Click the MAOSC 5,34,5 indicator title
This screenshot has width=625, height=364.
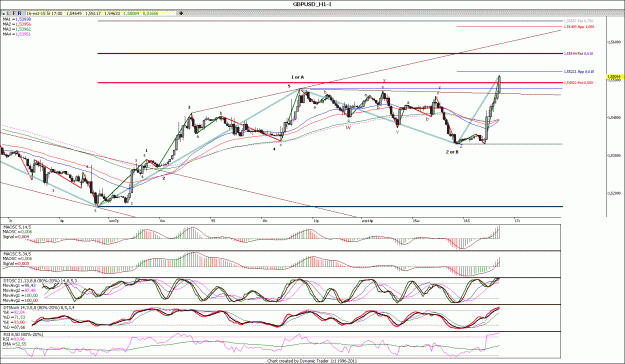[x=17, y=254]
